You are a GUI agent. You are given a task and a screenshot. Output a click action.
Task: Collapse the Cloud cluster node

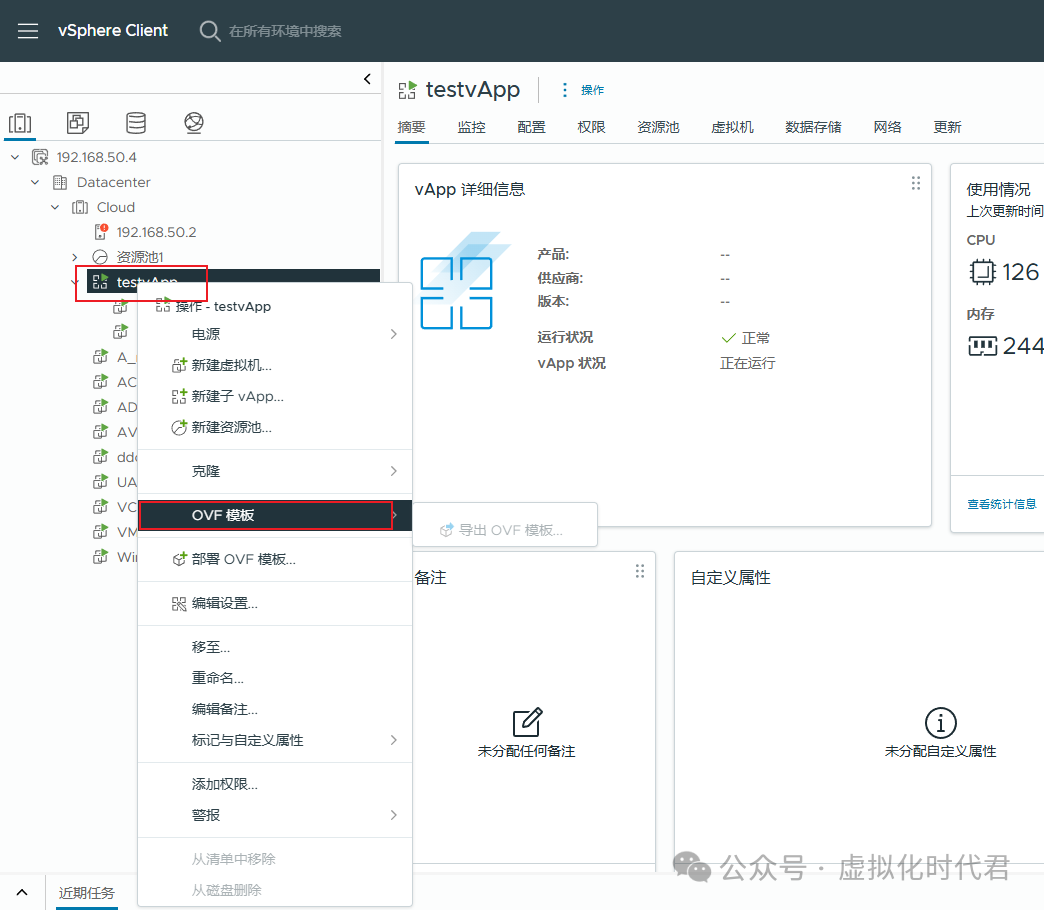[55, 207]
